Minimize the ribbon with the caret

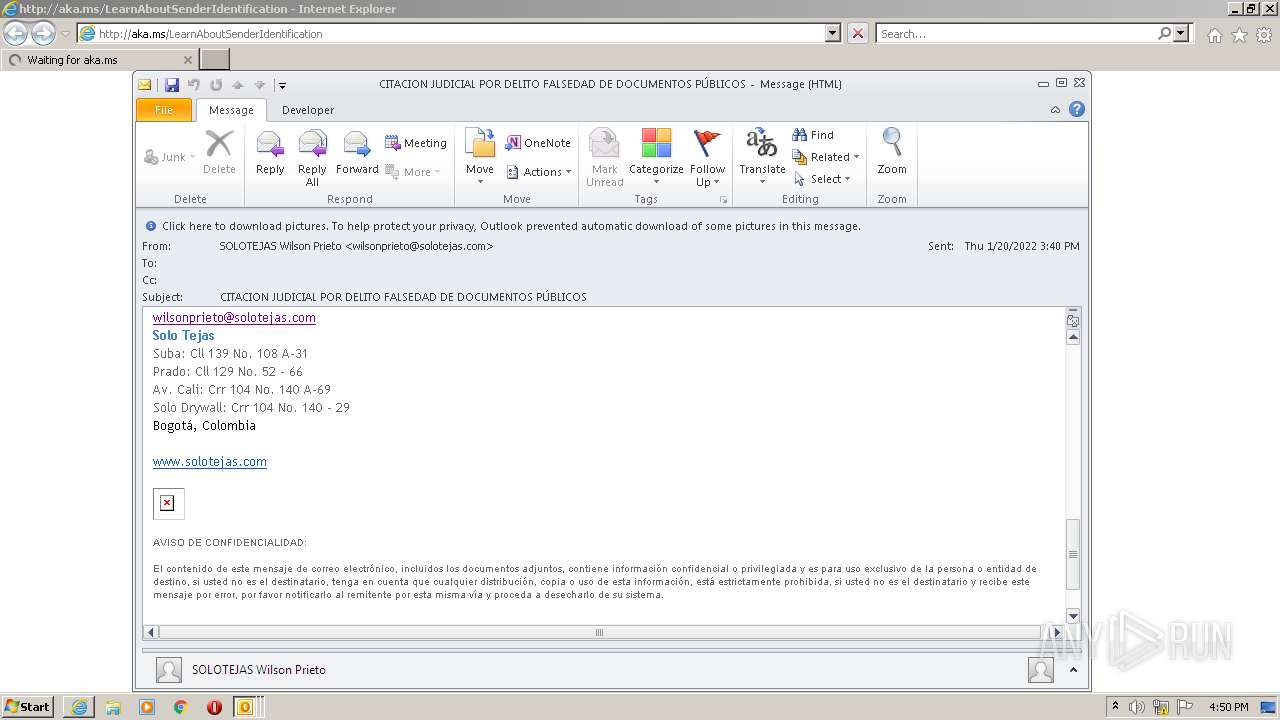pyautogui.click(x=1055, y=110)
